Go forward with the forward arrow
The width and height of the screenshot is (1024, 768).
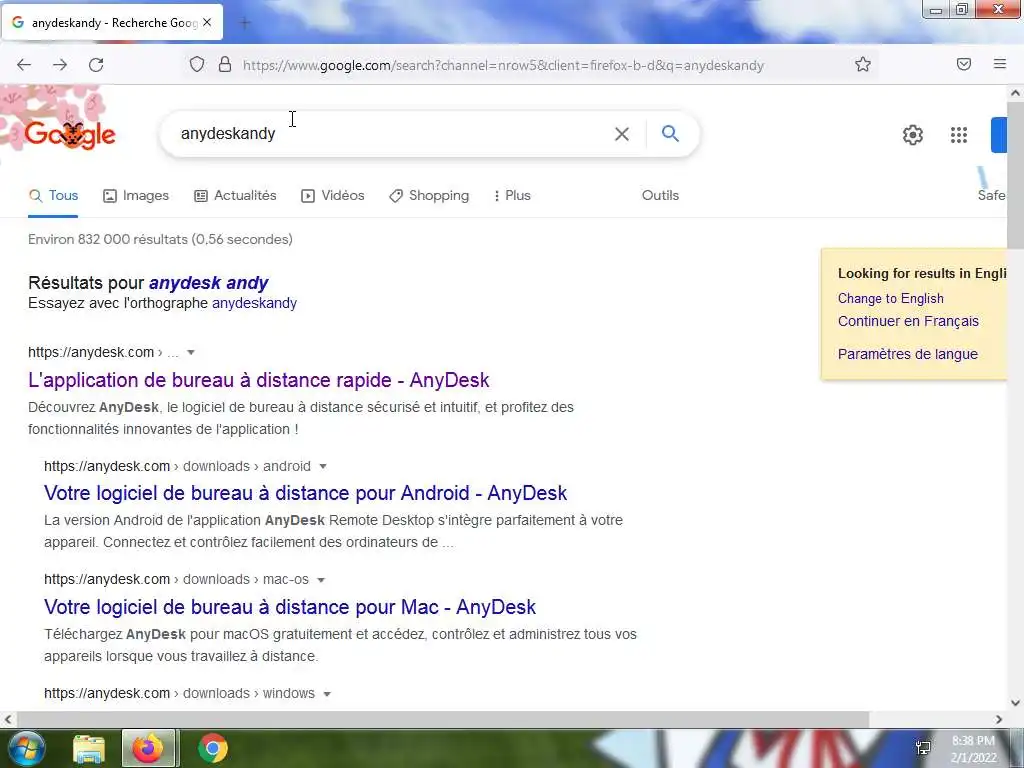60,65
